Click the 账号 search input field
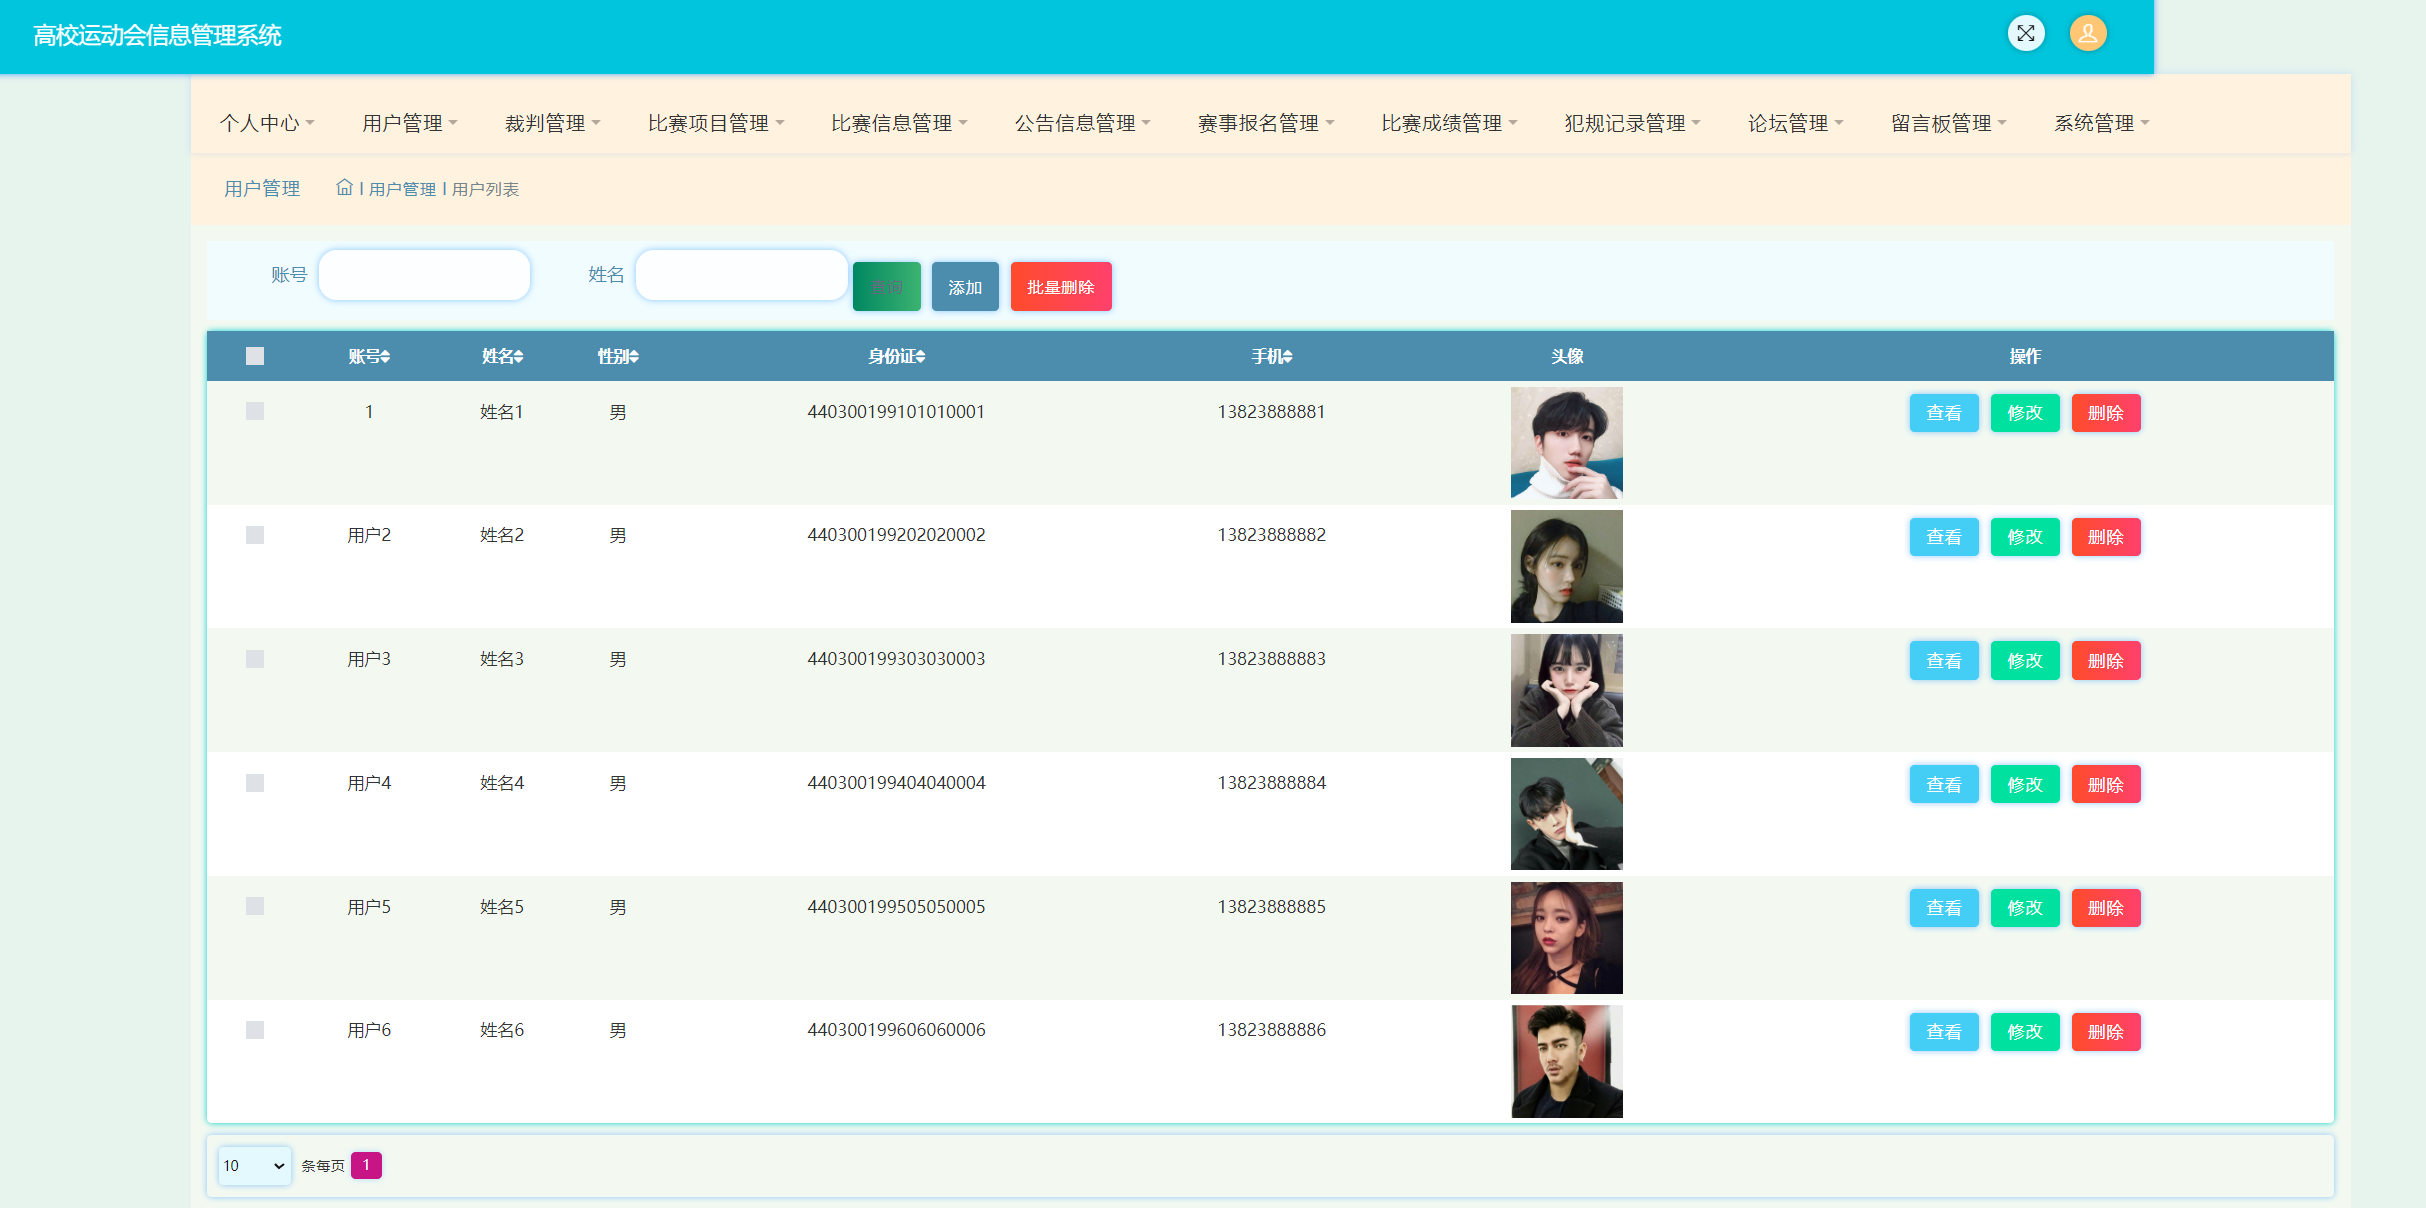This screenshot has height=1208, width=2426. tap(424, 275)
